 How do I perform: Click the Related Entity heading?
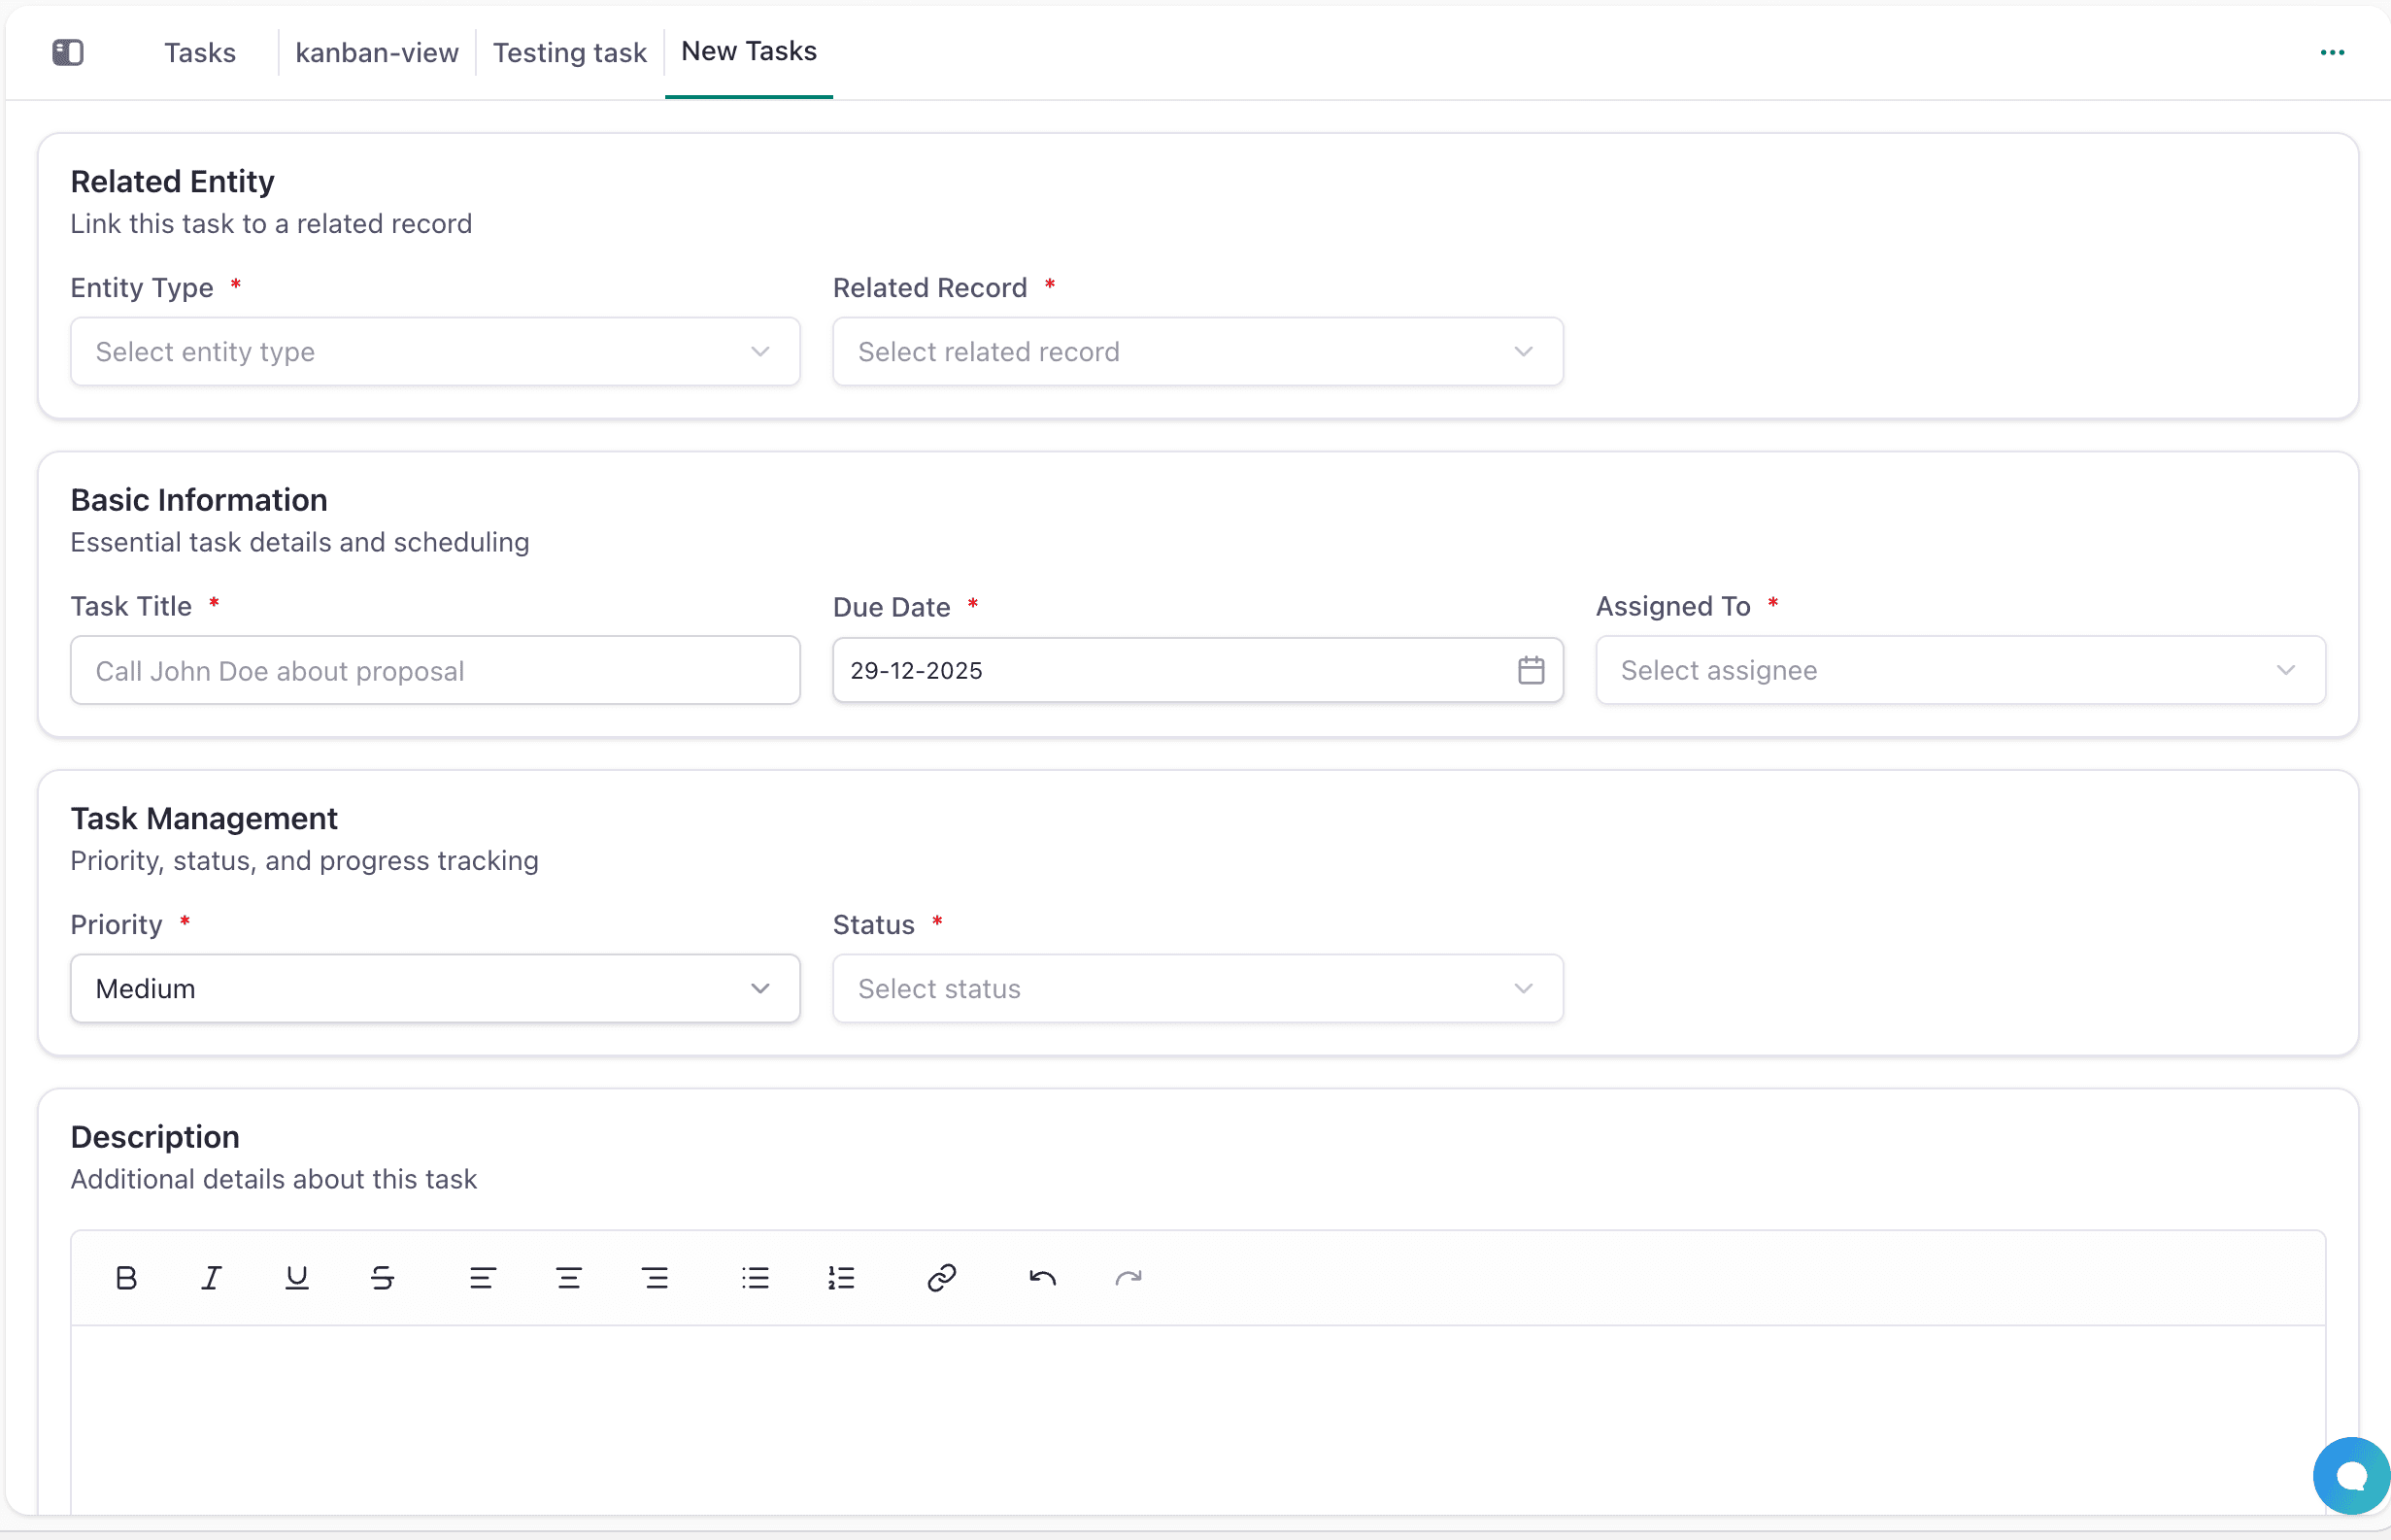pos(172,181)
